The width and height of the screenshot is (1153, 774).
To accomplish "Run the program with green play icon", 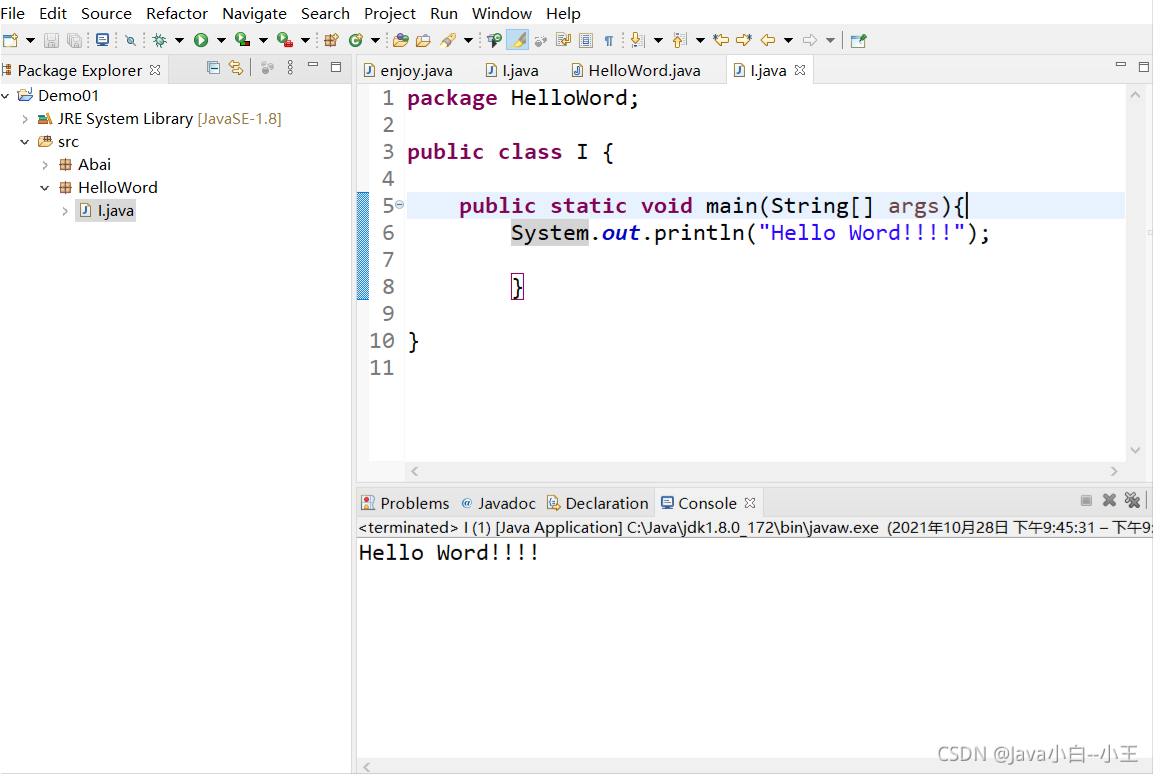I will 201,40.
